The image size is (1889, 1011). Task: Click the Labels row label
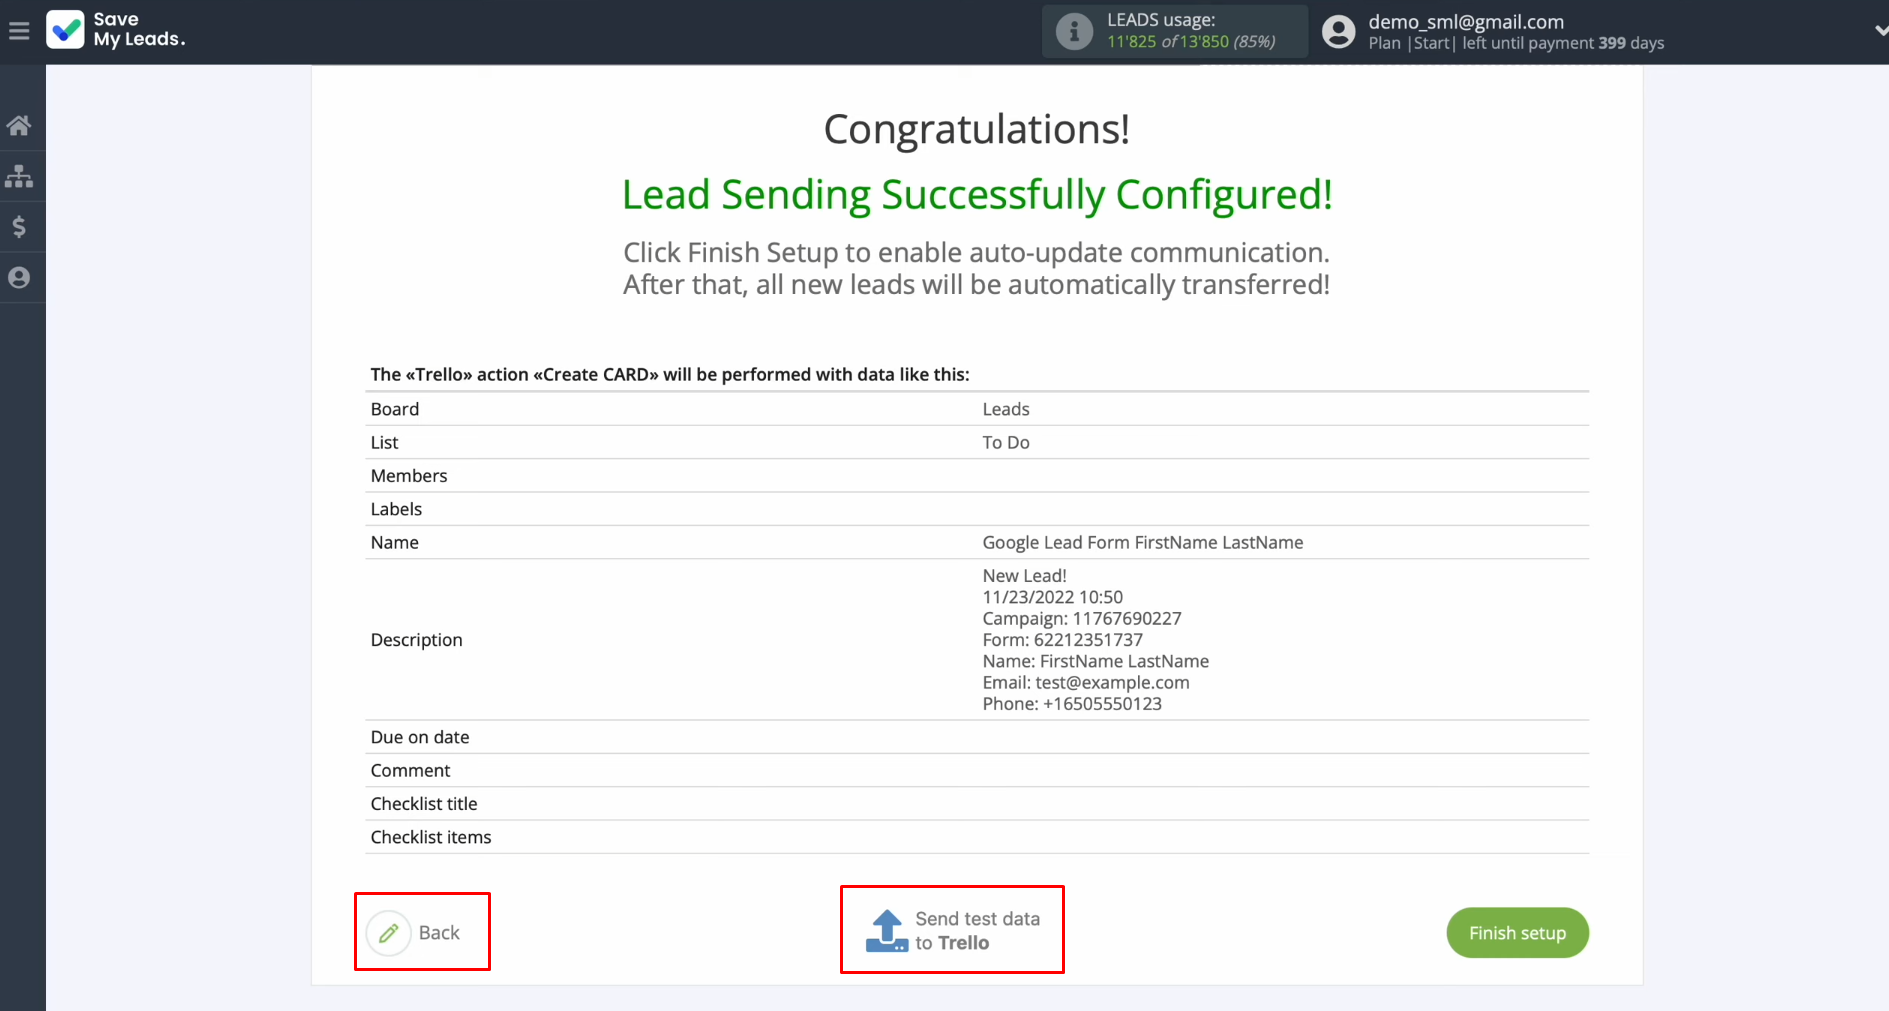(x=396, y=509)
